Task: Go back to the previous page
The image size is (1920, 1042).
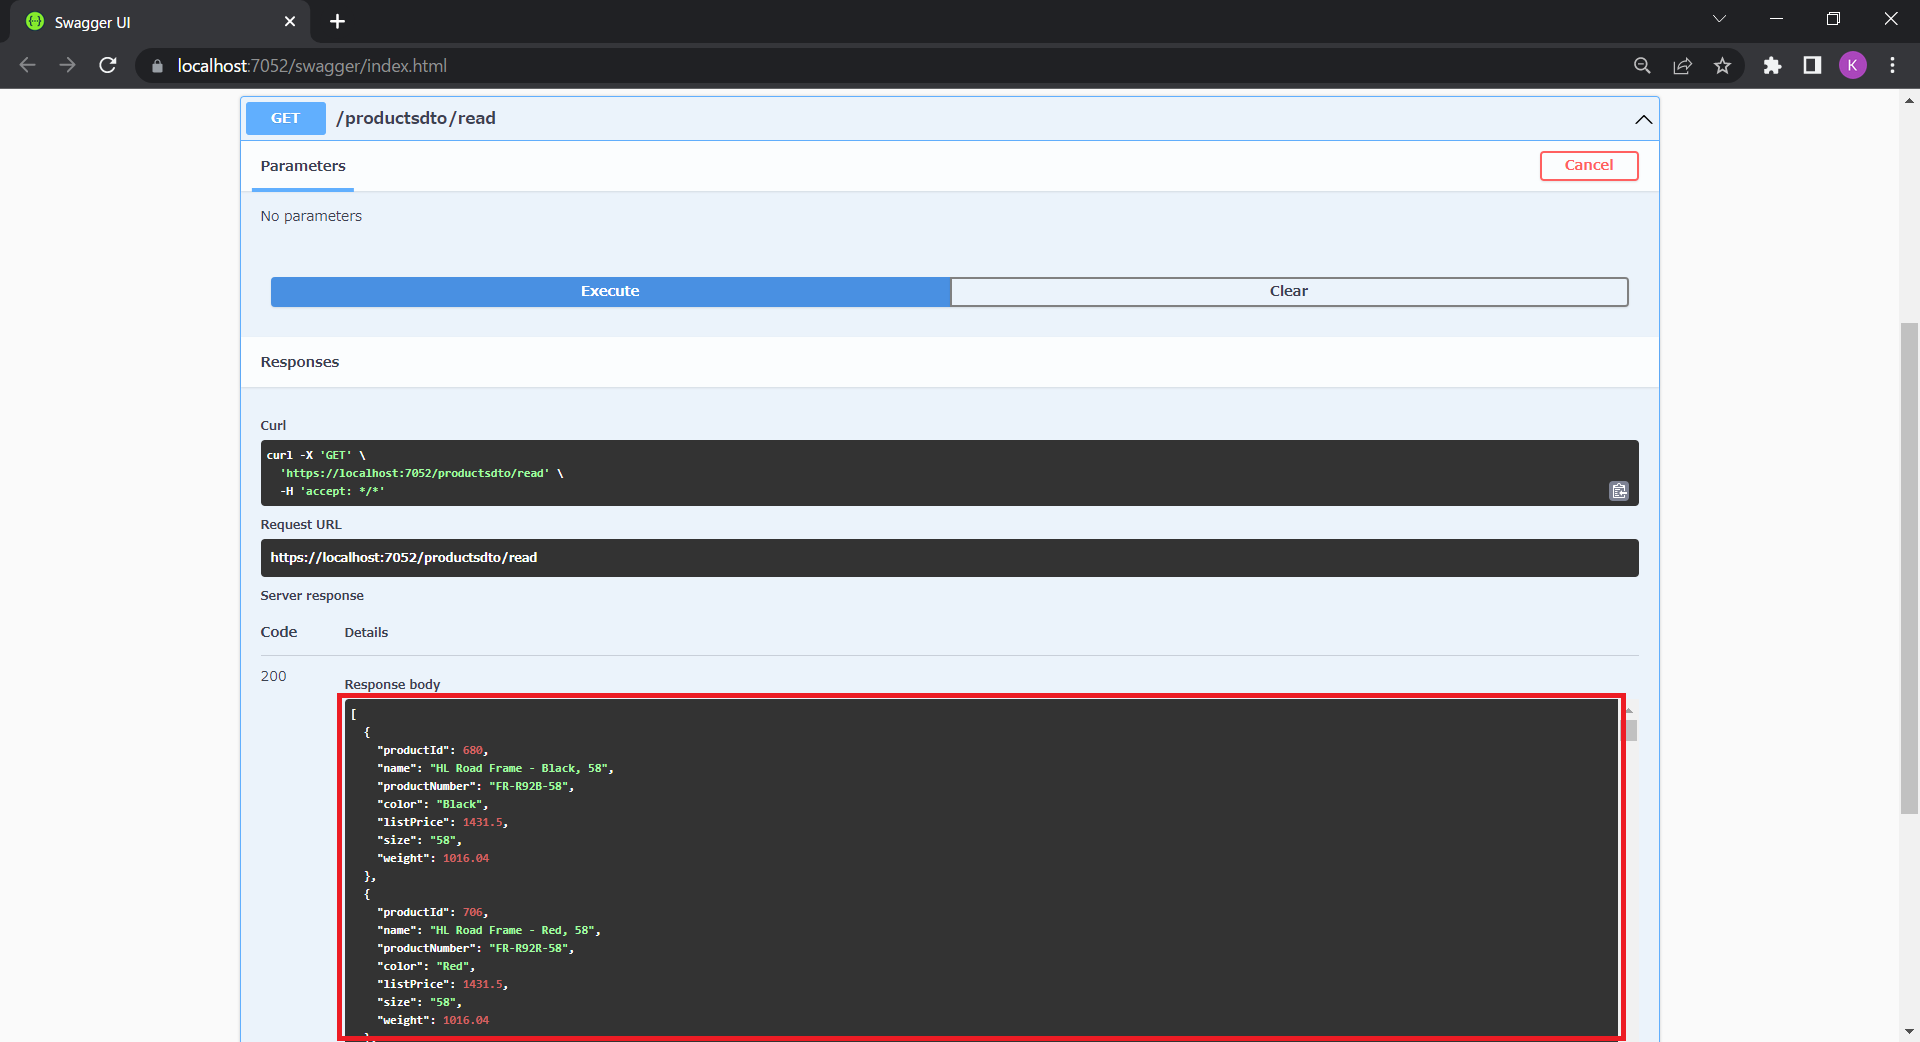Action: click(27, 65)
